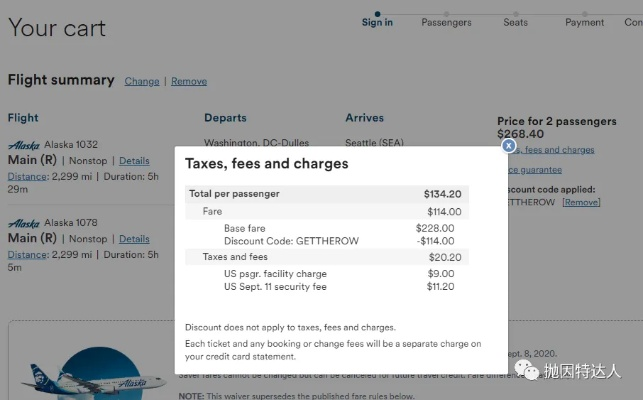Click the Payment step dot
This screenshot has width=643, height=400.
[584, 13]
